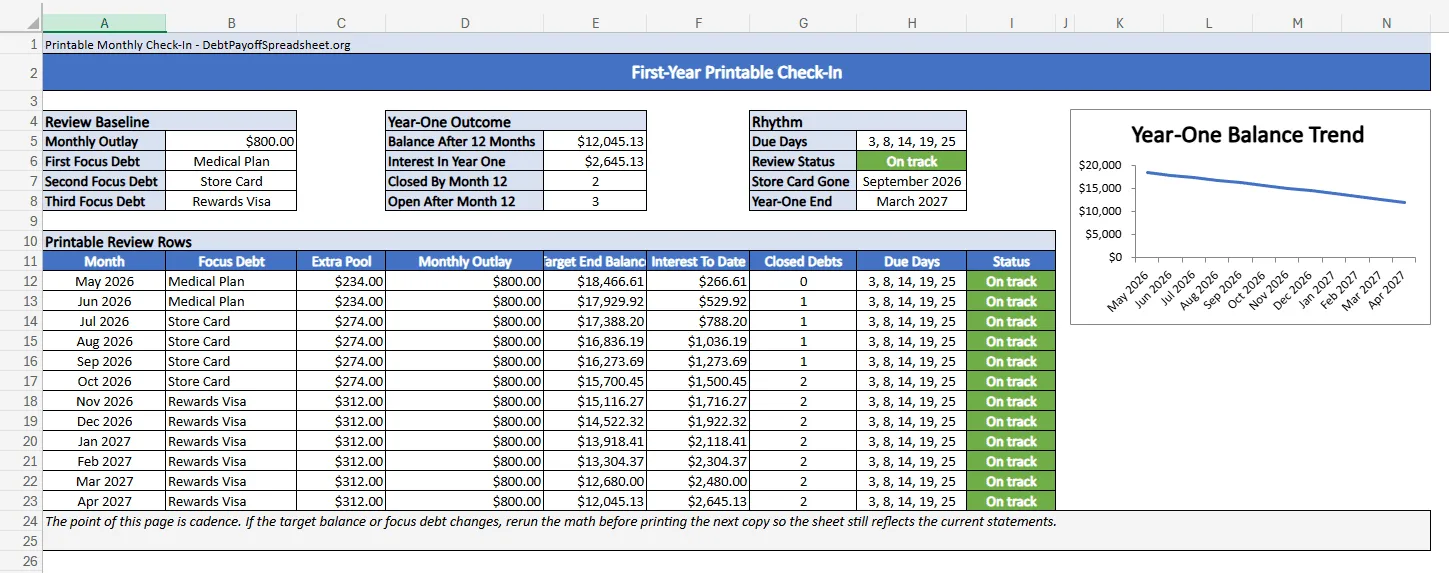Viewport: 1449px width, 573px height.
Task: Click the title banner First-Year Printable Check-In
Action: 738,72
